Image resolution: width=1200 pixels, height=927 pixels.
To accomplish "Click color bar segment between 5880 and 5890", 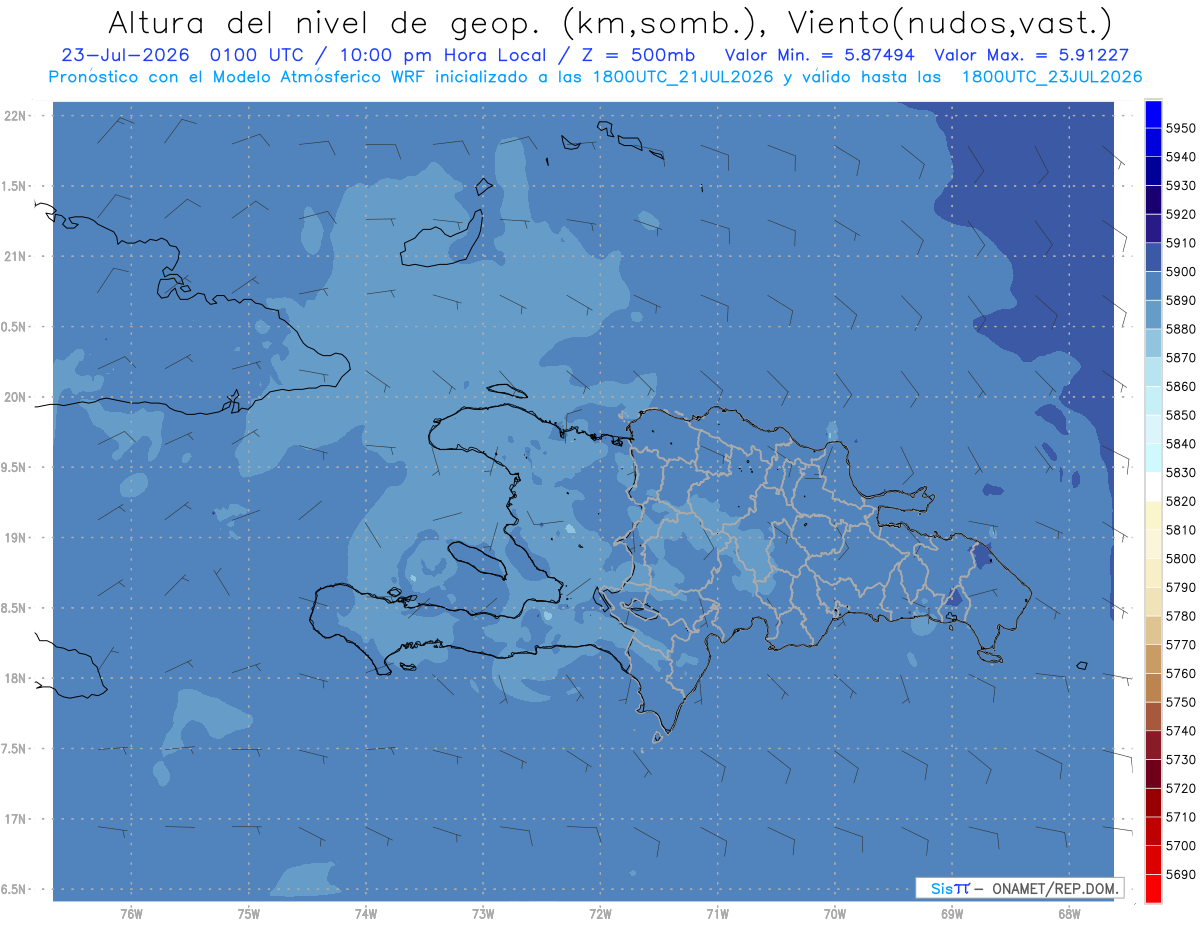I will [1153, 315].
